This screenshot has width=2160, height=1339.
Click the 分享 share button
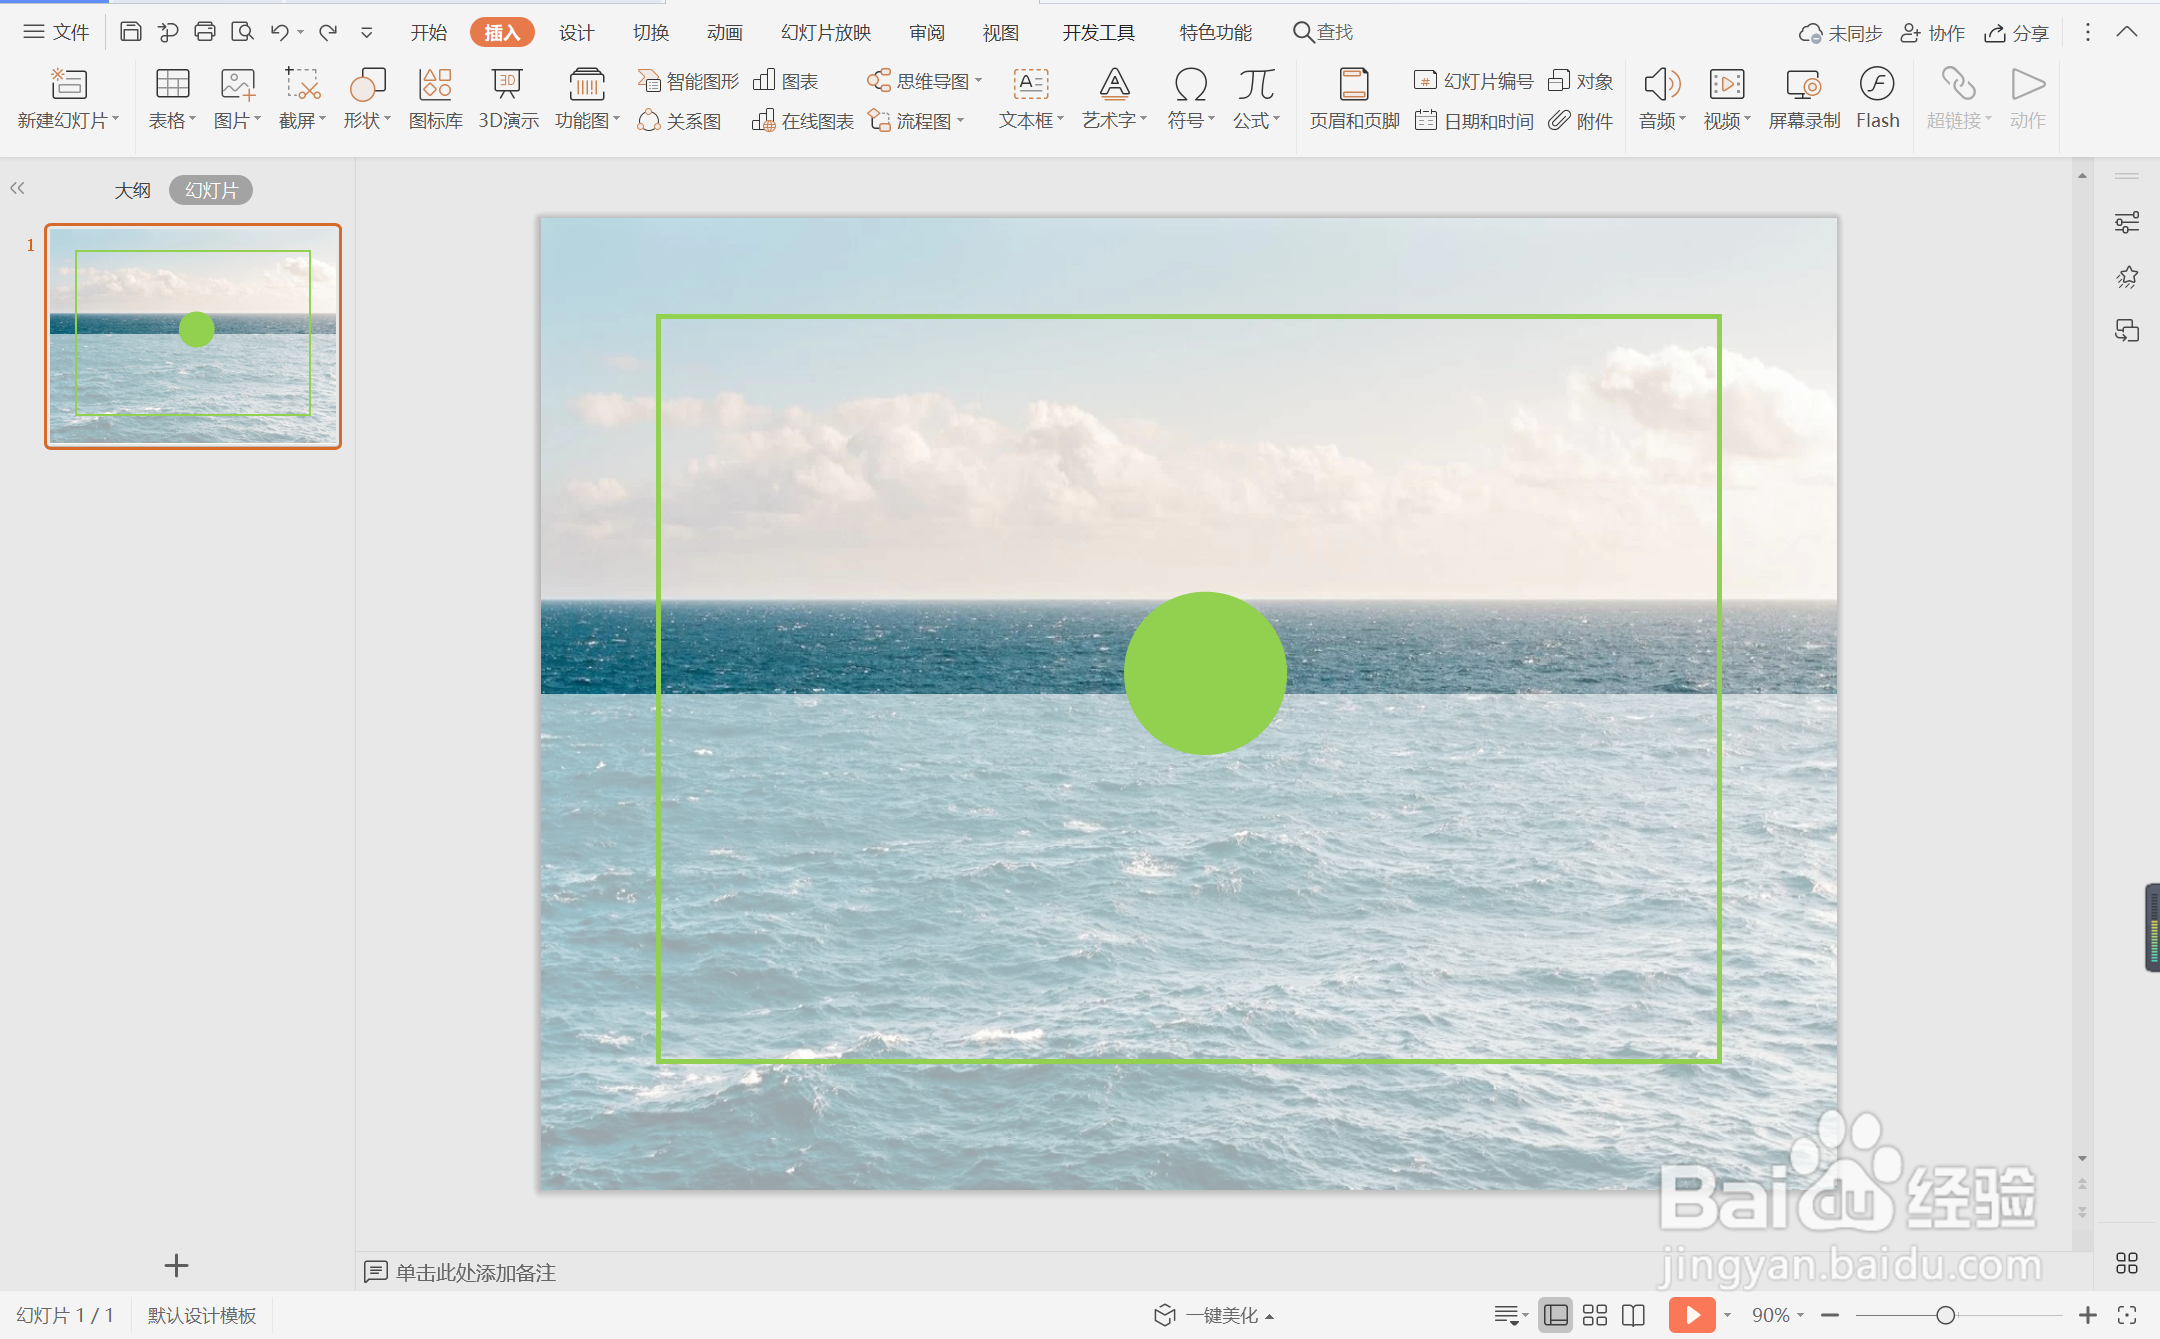[2017, 33]
